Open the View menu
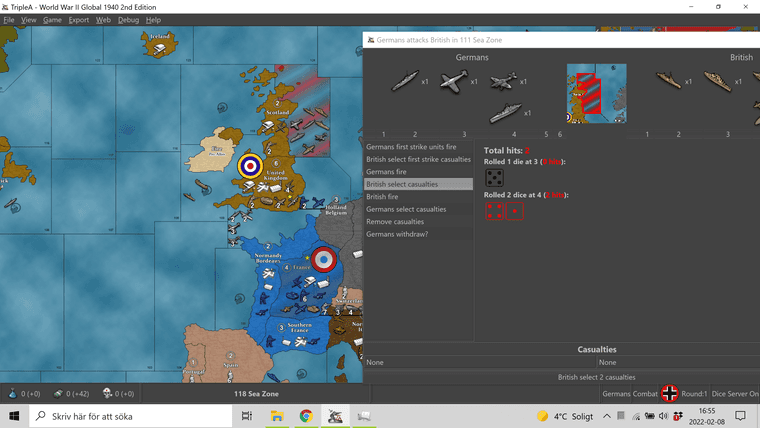760x428 pixels. point(29,20)
